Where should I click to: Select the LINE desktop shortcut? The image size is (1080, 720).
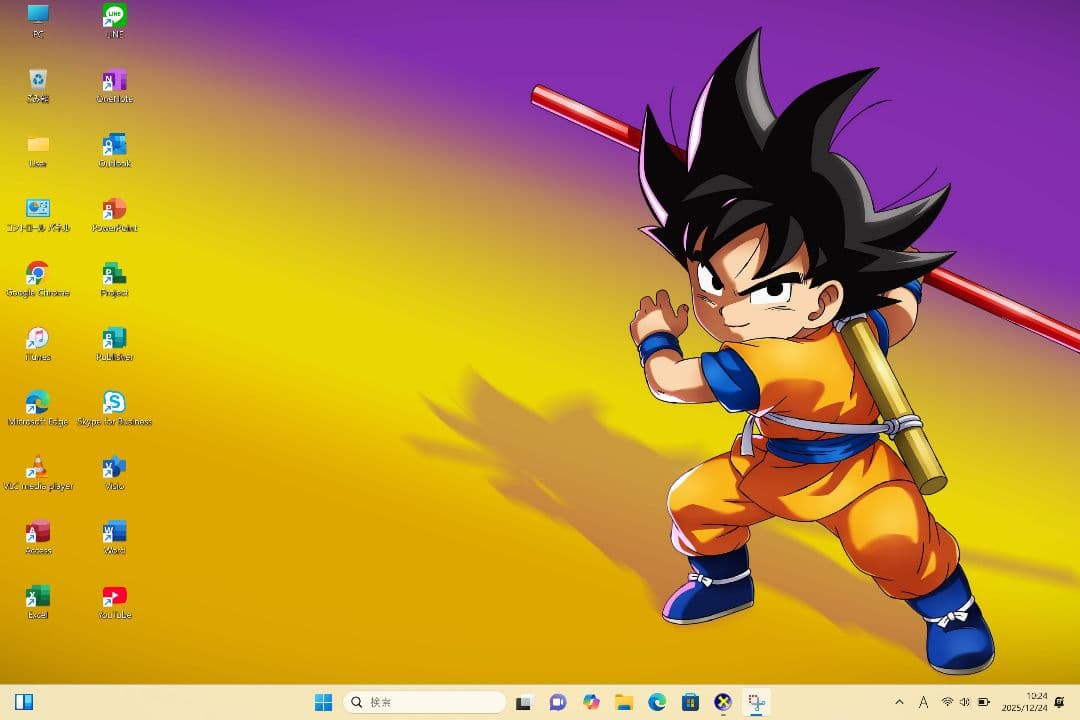(114, 16)
